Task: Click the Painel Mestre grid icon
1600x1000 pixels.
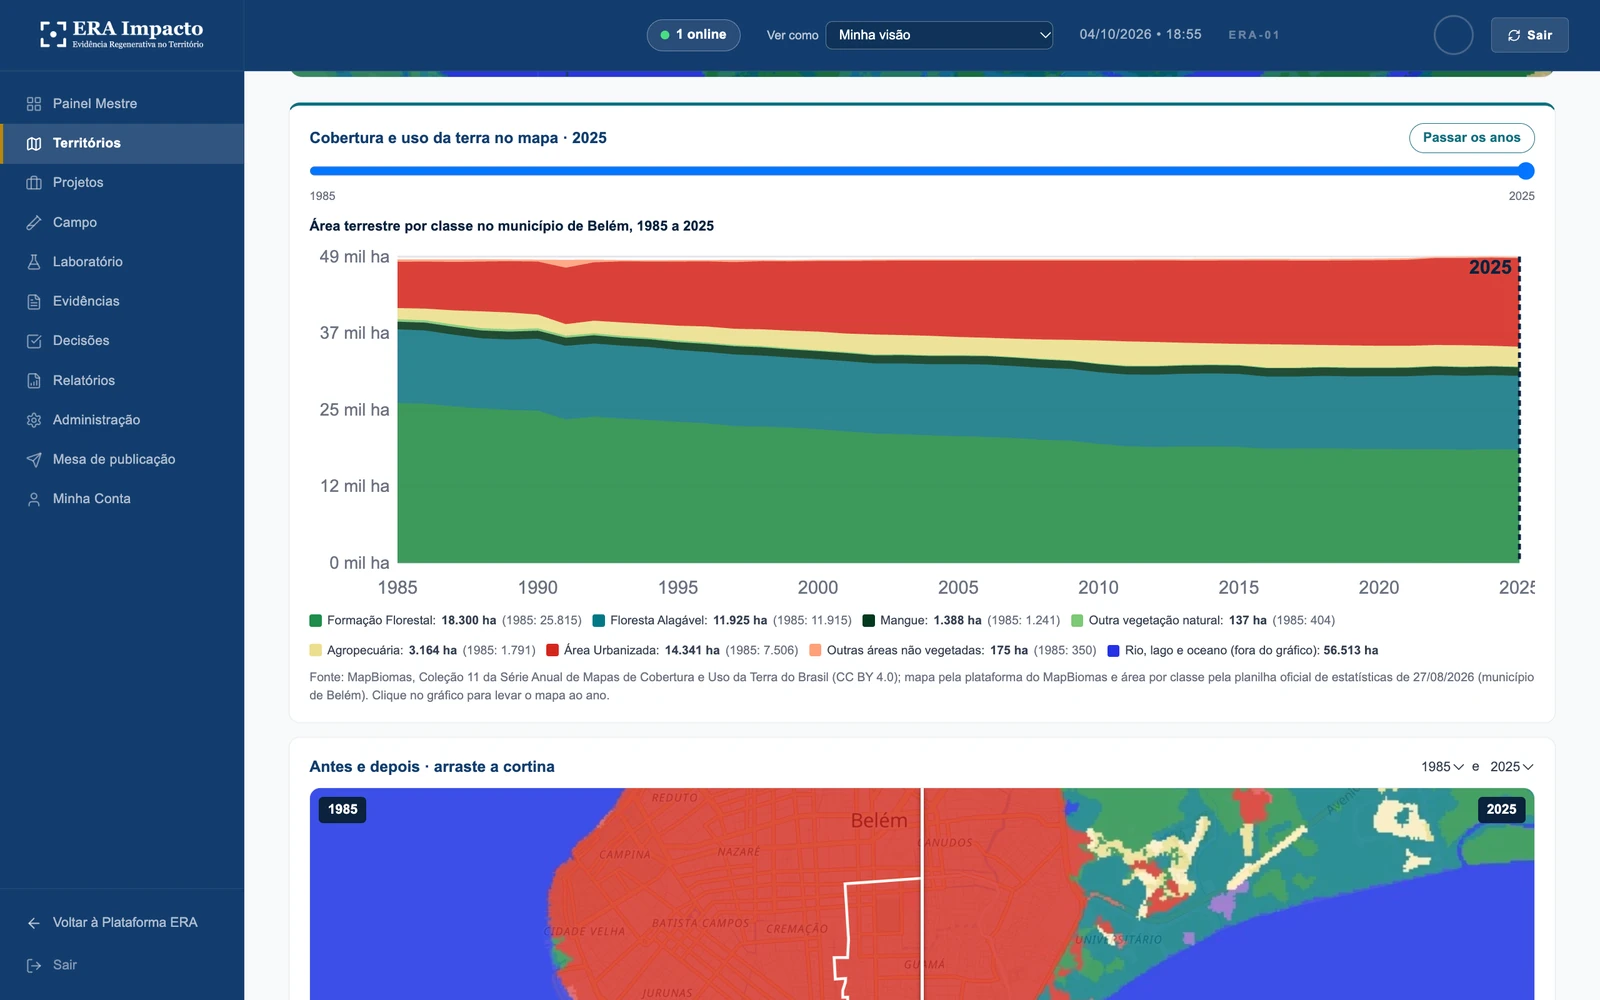Action: point(34,104)
